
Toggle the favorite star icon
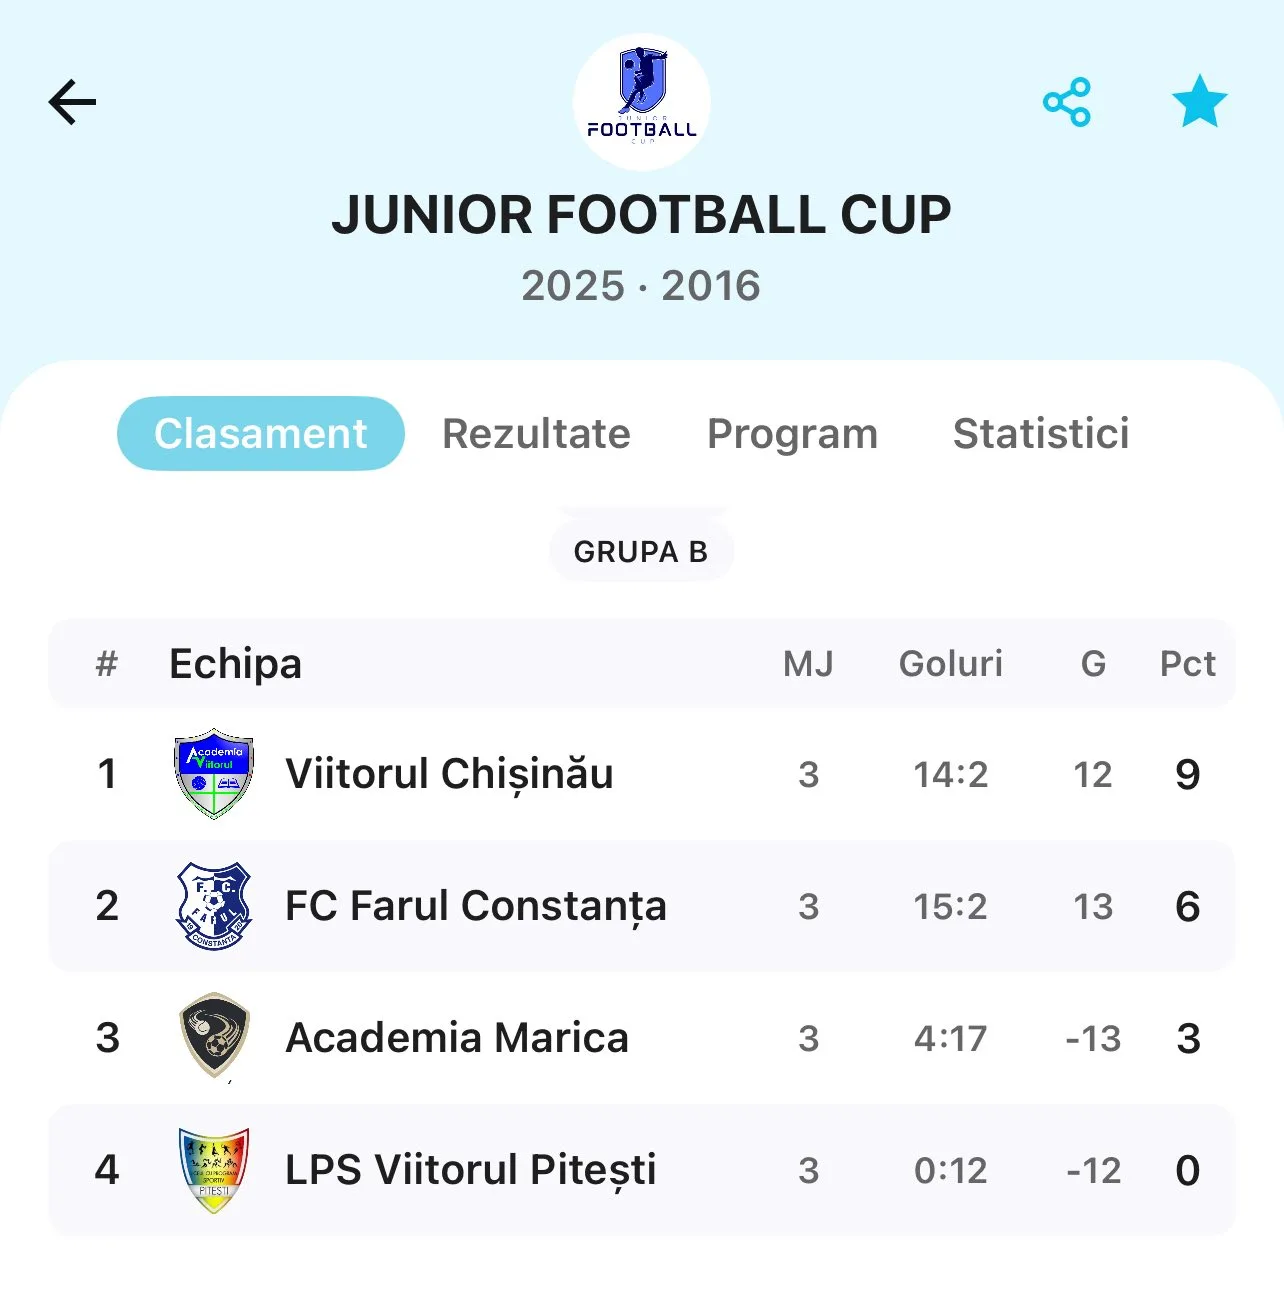tap(1199, 102)
